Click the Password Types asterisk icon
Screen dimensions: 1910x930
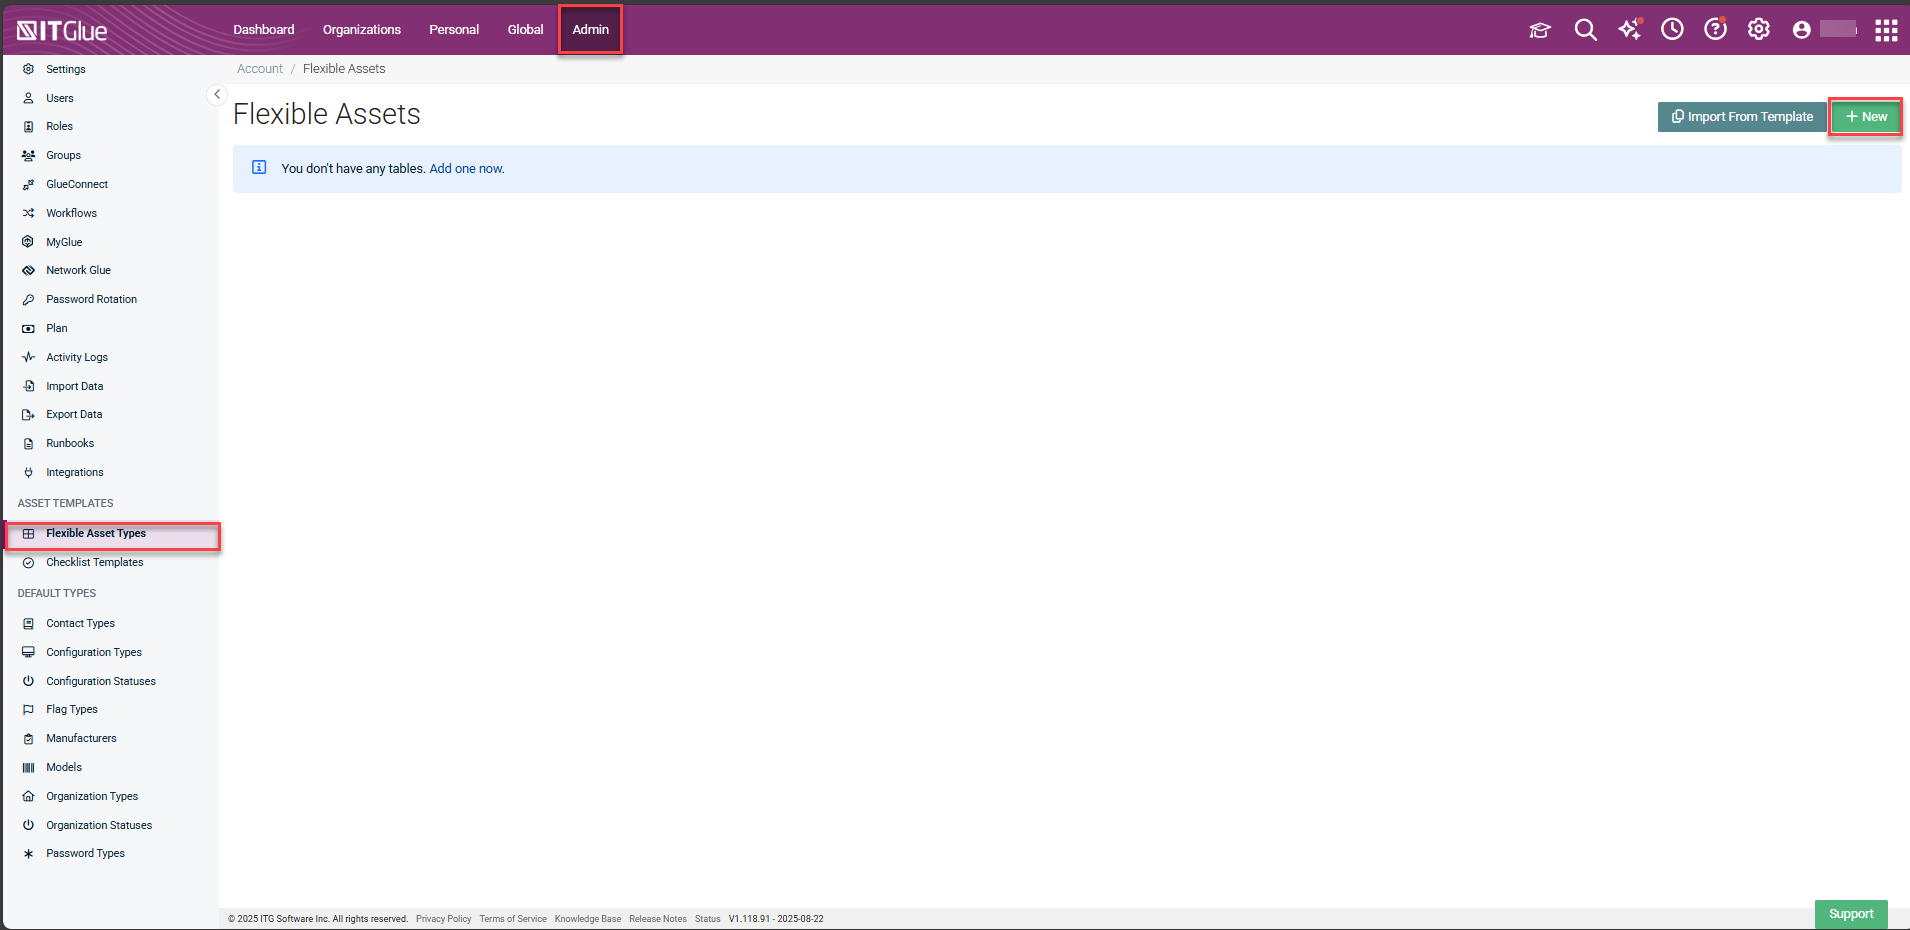click(28, 853)
